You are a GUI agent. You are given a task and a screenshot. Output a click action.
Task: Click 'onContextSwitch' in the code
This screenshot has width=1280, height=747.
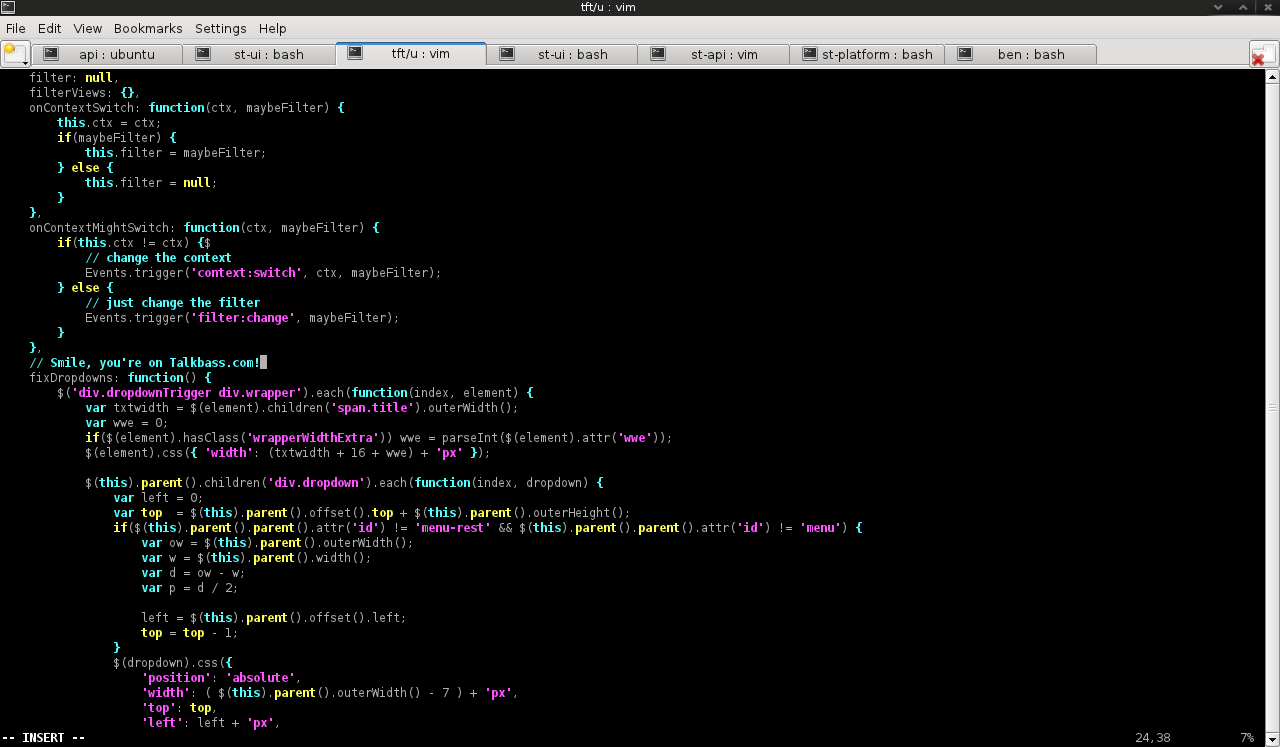tap(82, 107)
